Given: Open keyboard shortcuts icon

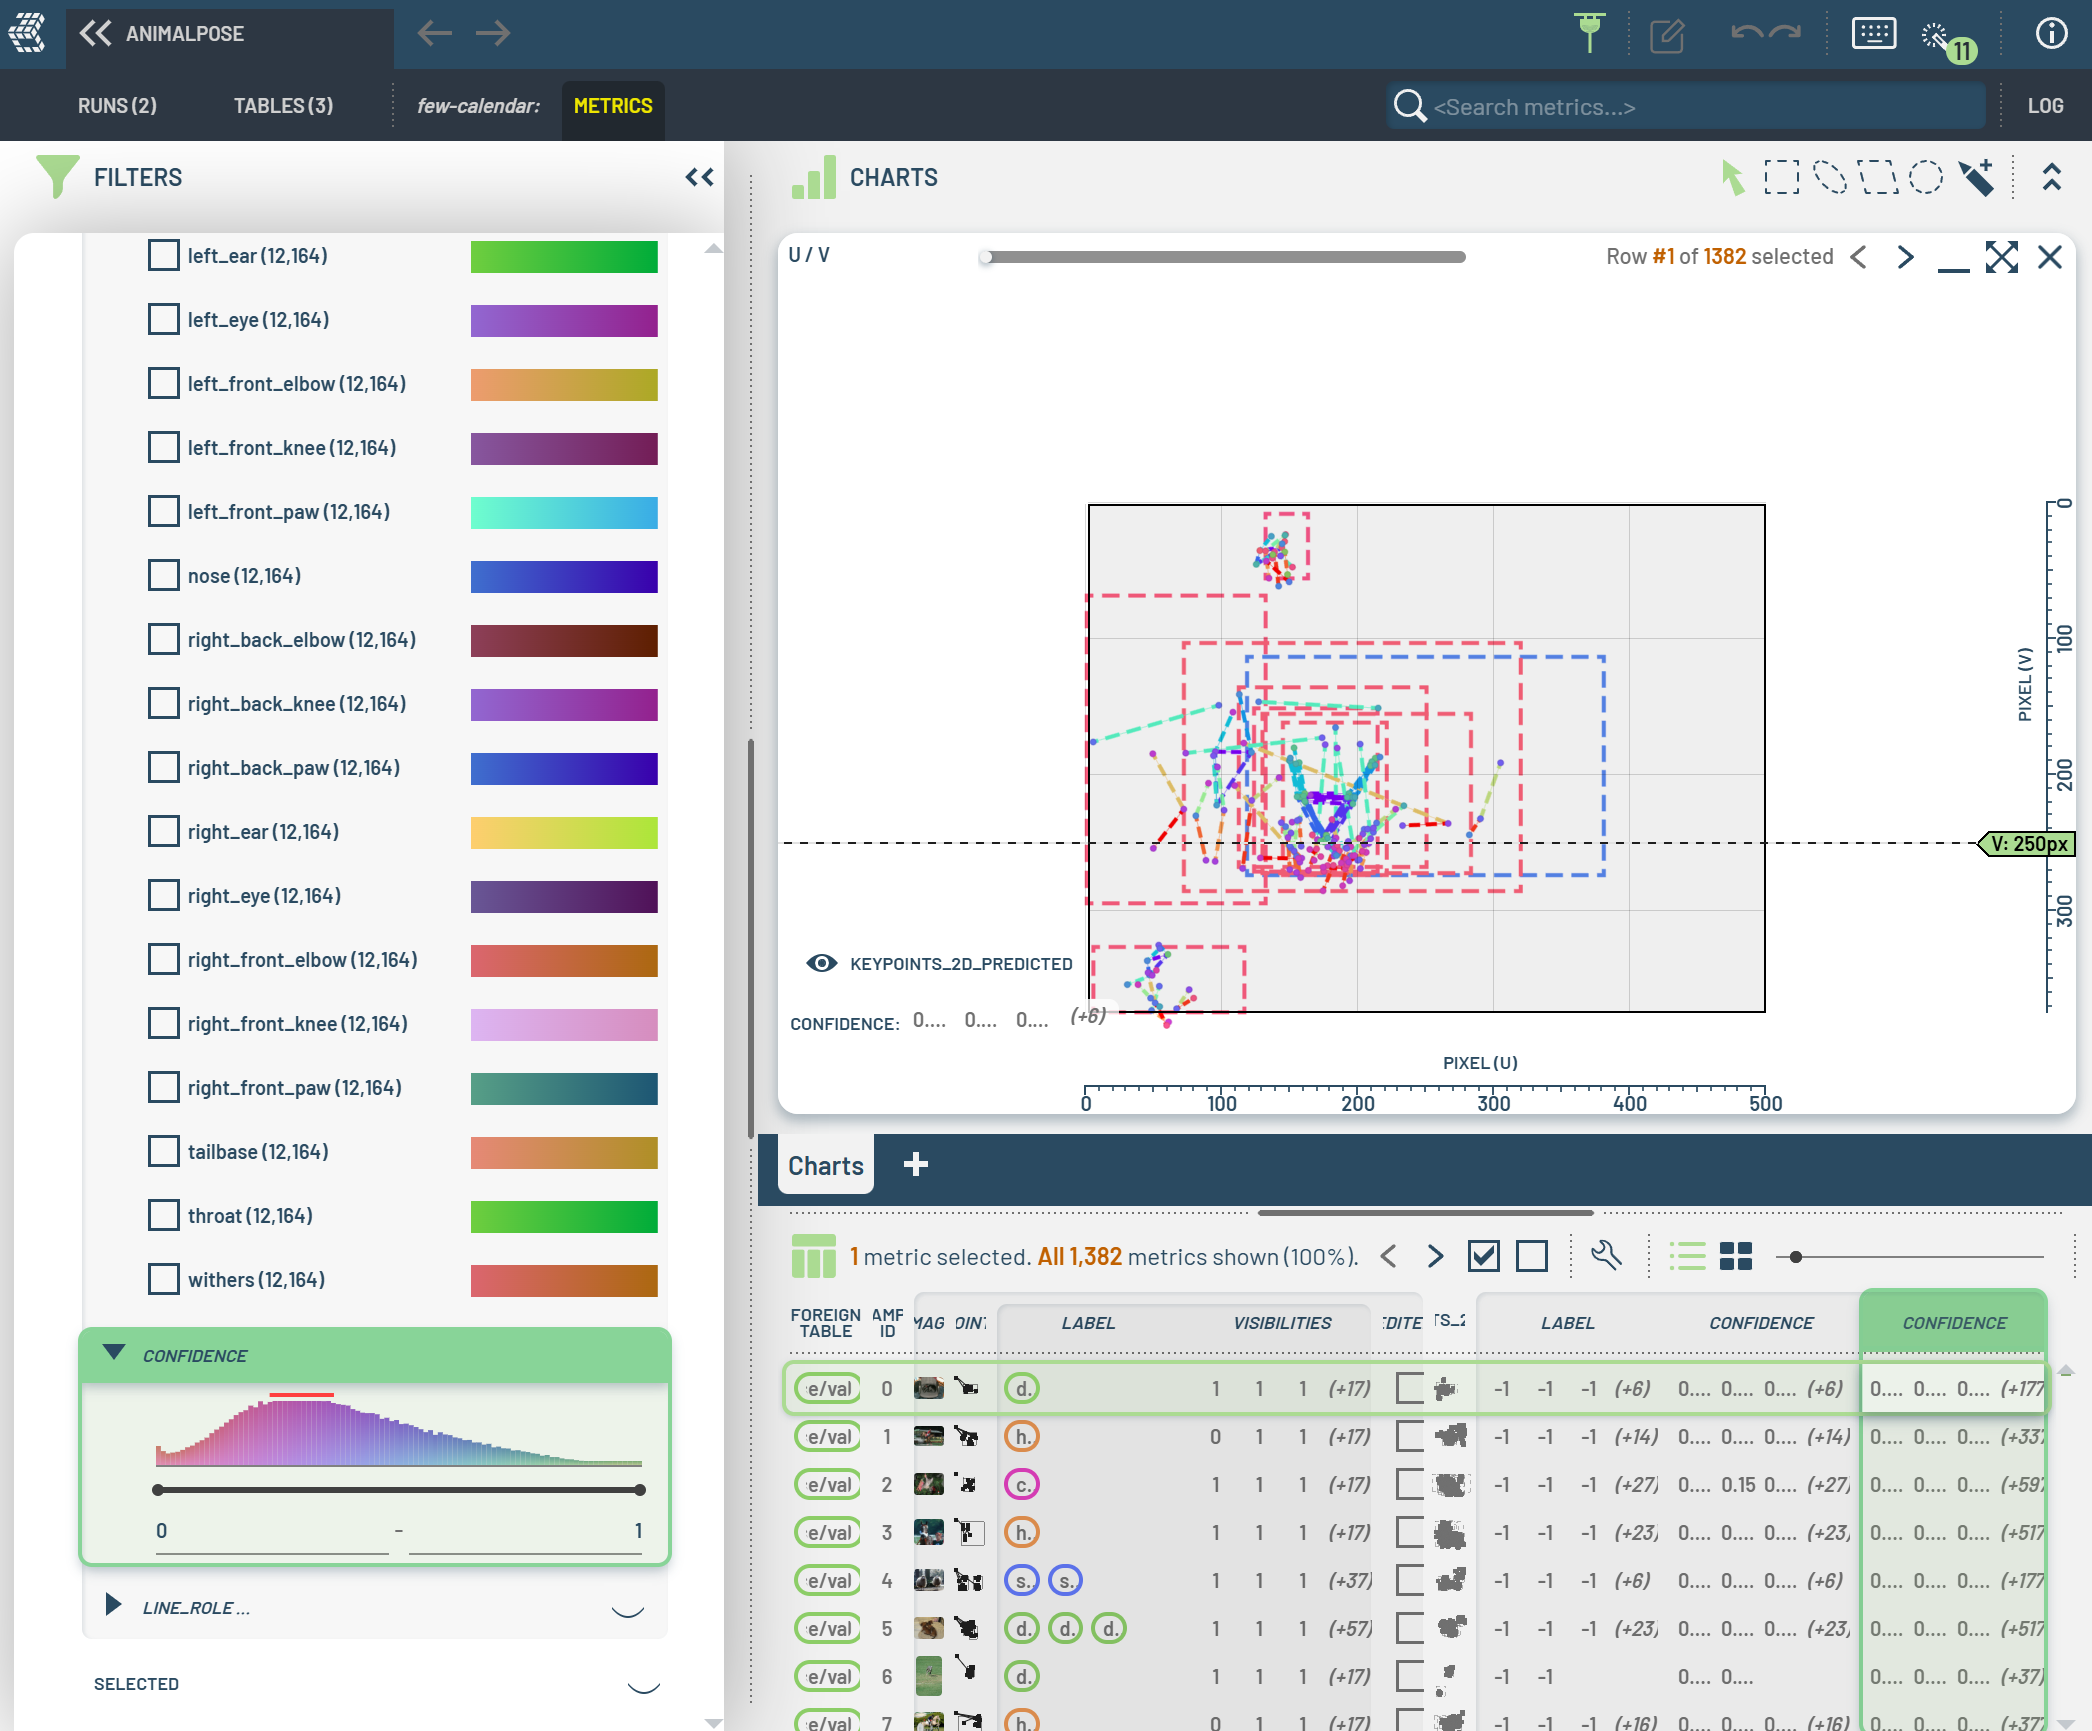Looking at the screenshot, I should [x=1873, y=33].
